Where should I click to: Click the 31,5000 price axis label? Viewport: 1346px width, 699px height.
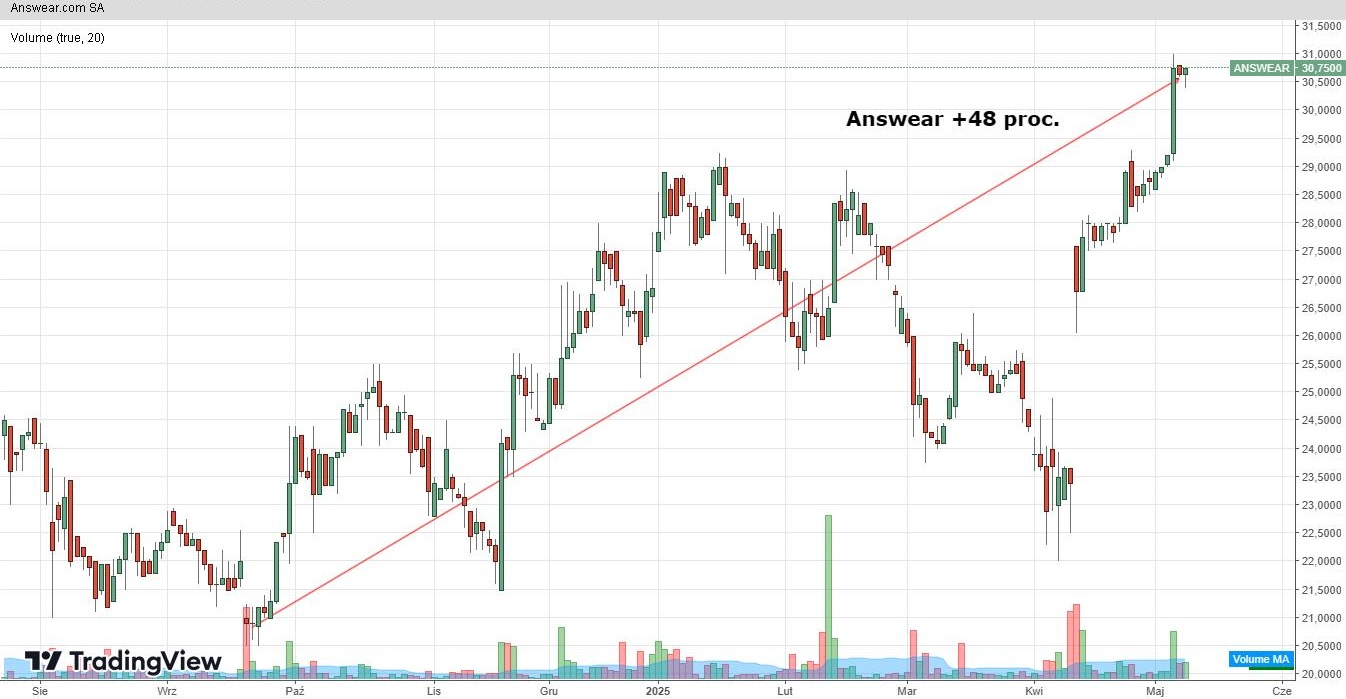coord(1322,26)
